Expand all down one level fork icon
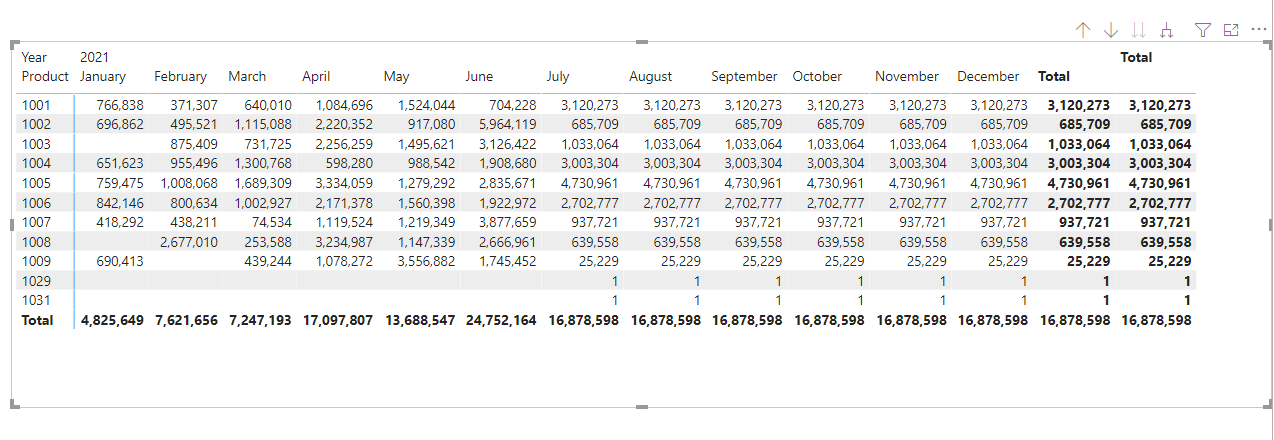Viewport: 1274px width, 440px height. tap(1166, 30)
